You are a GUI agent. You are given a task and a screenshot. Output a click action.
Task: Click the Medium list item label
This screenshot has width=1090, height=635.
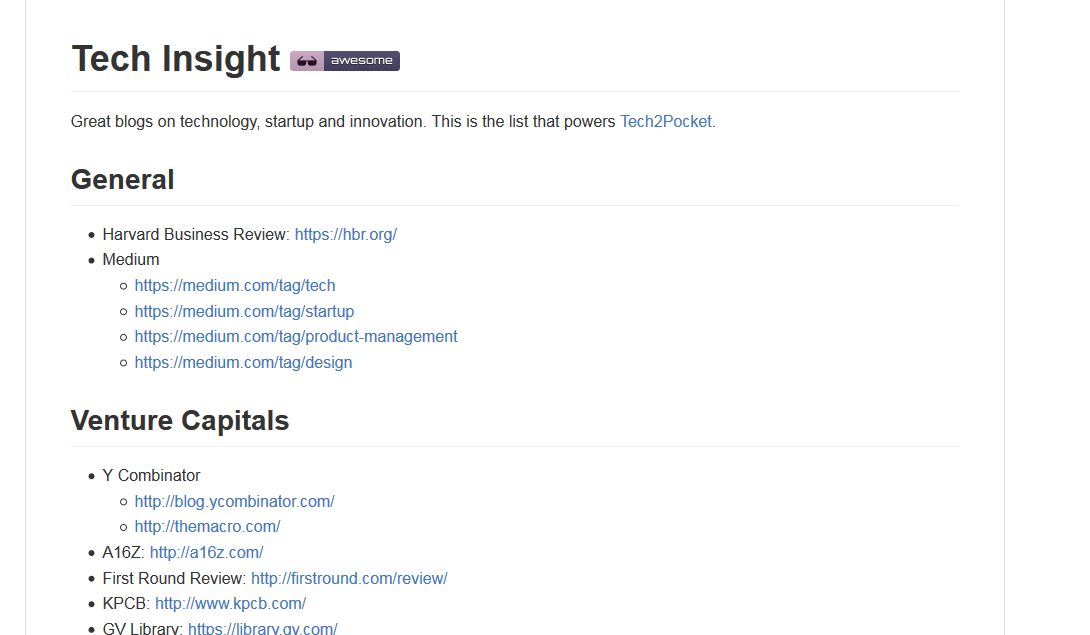coord(130,259)
